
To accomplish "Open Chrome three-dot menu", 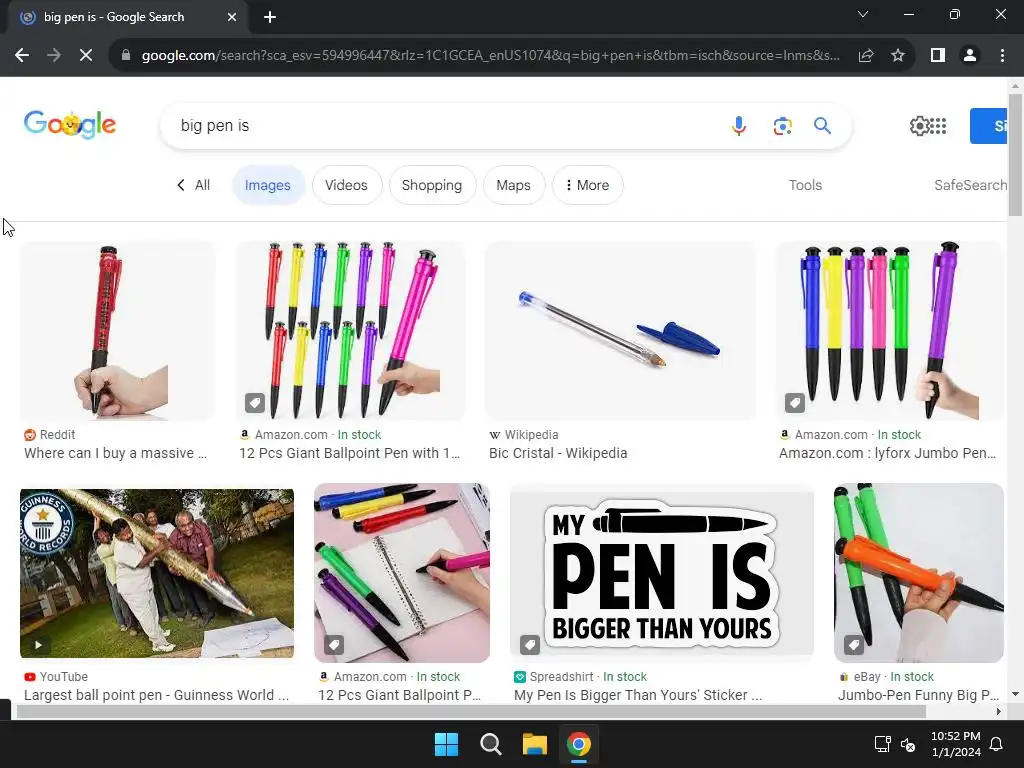I will 1002,56.
